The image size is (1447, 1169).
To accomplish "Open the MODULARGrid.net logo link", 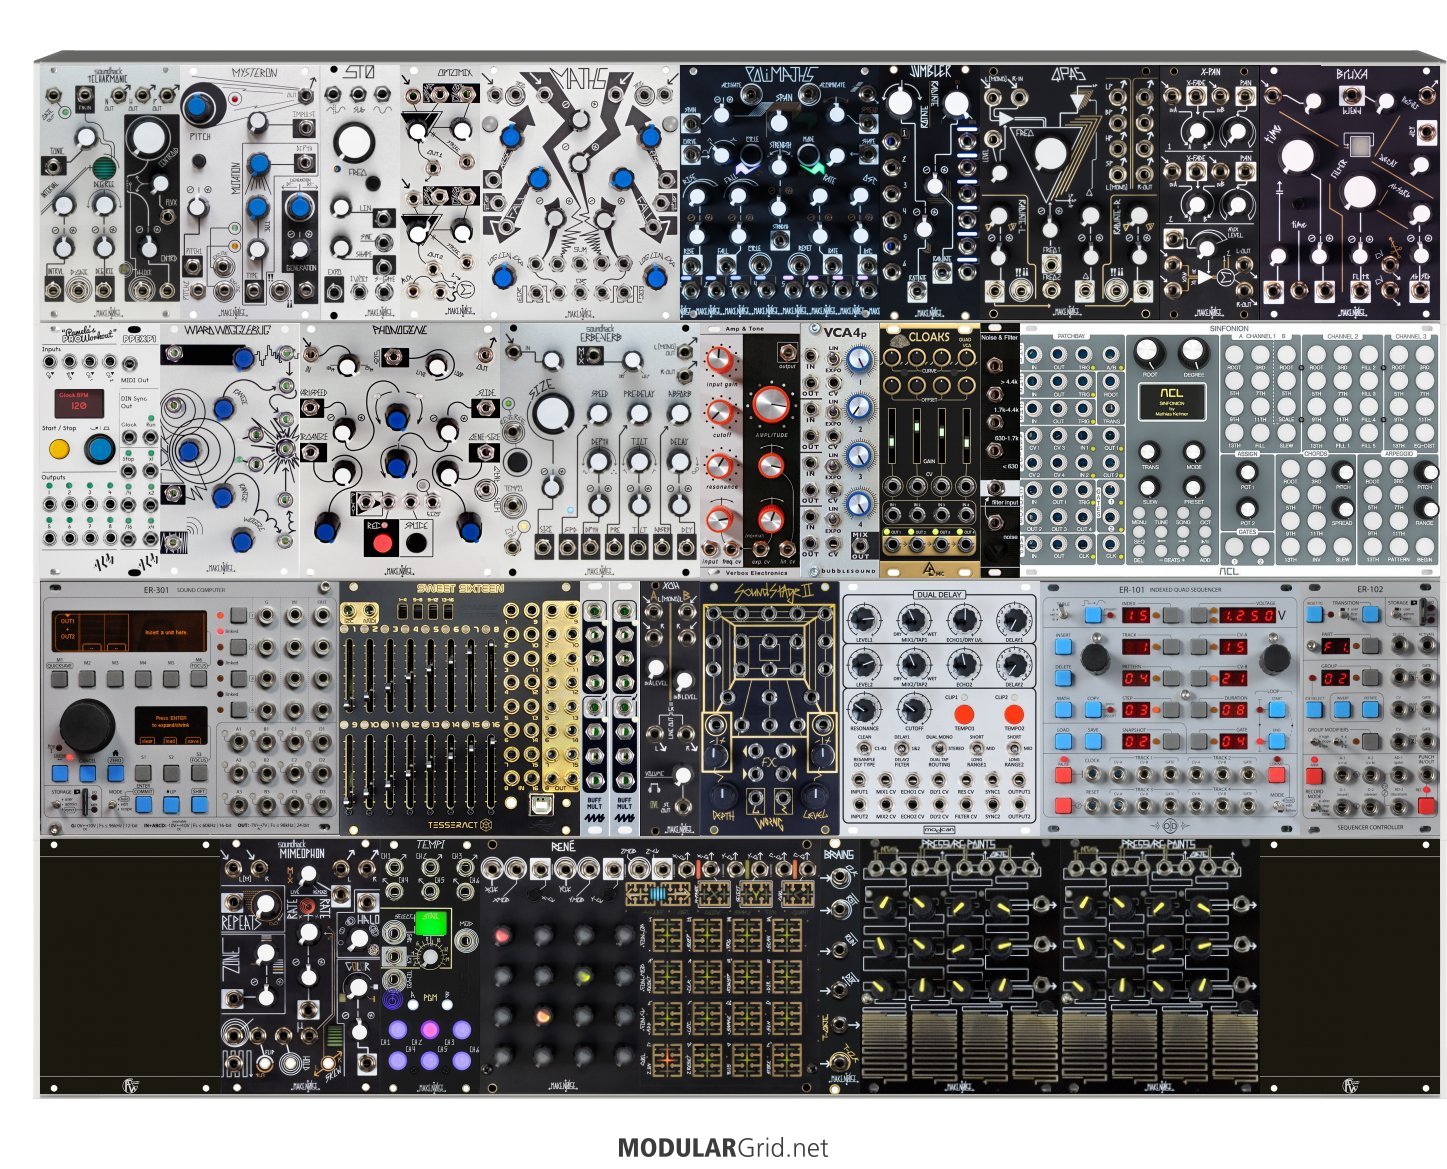I will coord(723,1148).
